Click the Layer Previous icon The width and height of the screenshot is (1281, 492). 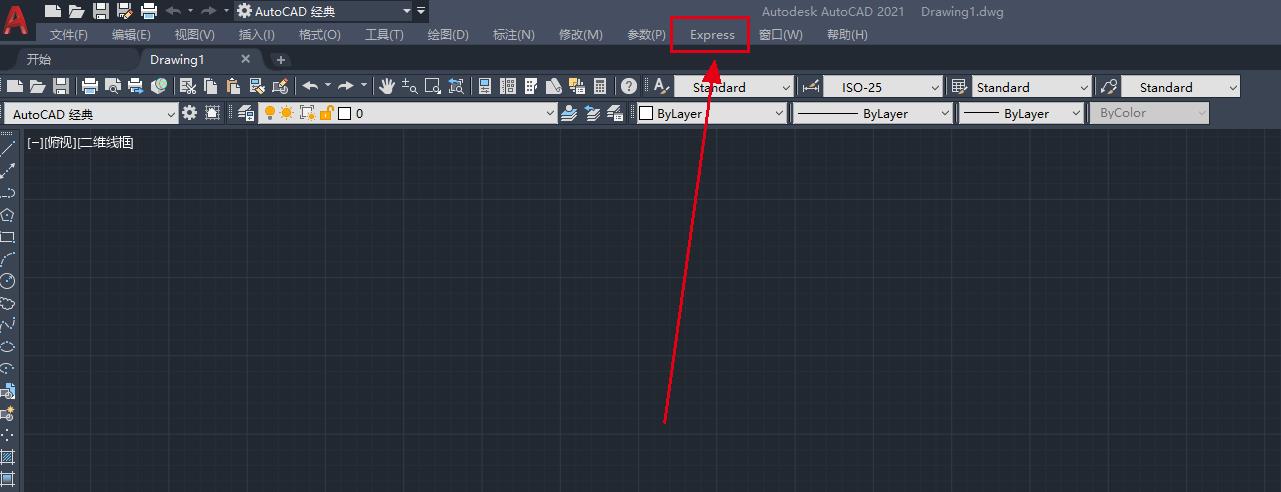click(x=593, y=113)
